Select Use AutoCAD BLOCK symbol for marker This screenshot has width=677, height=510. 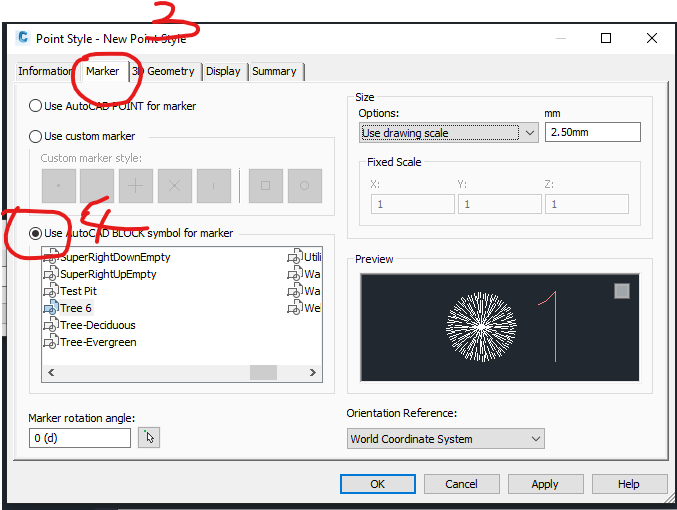(x=131, y=233)
